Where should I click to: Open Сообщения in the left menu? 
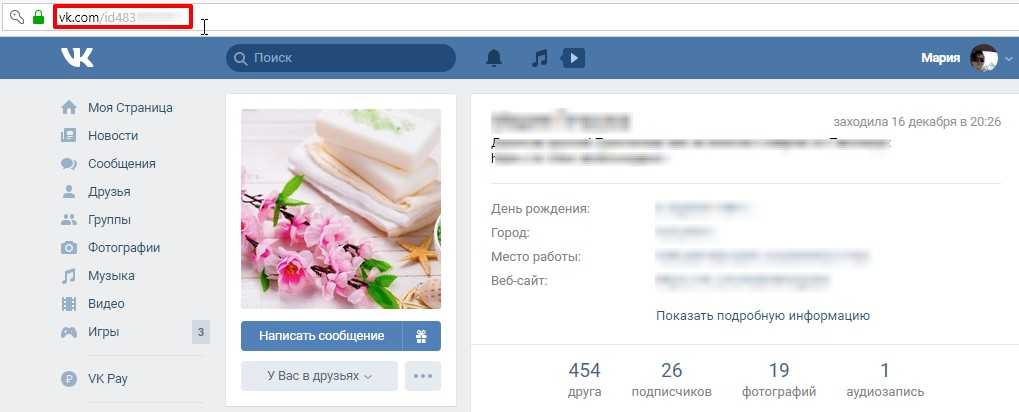(121, 163)
